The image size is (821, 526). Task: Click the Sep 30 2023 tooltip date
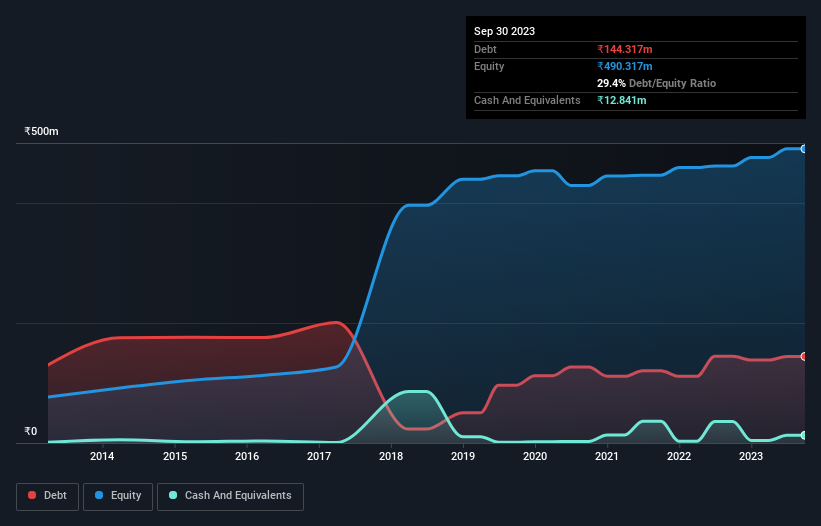coord(504,31)
